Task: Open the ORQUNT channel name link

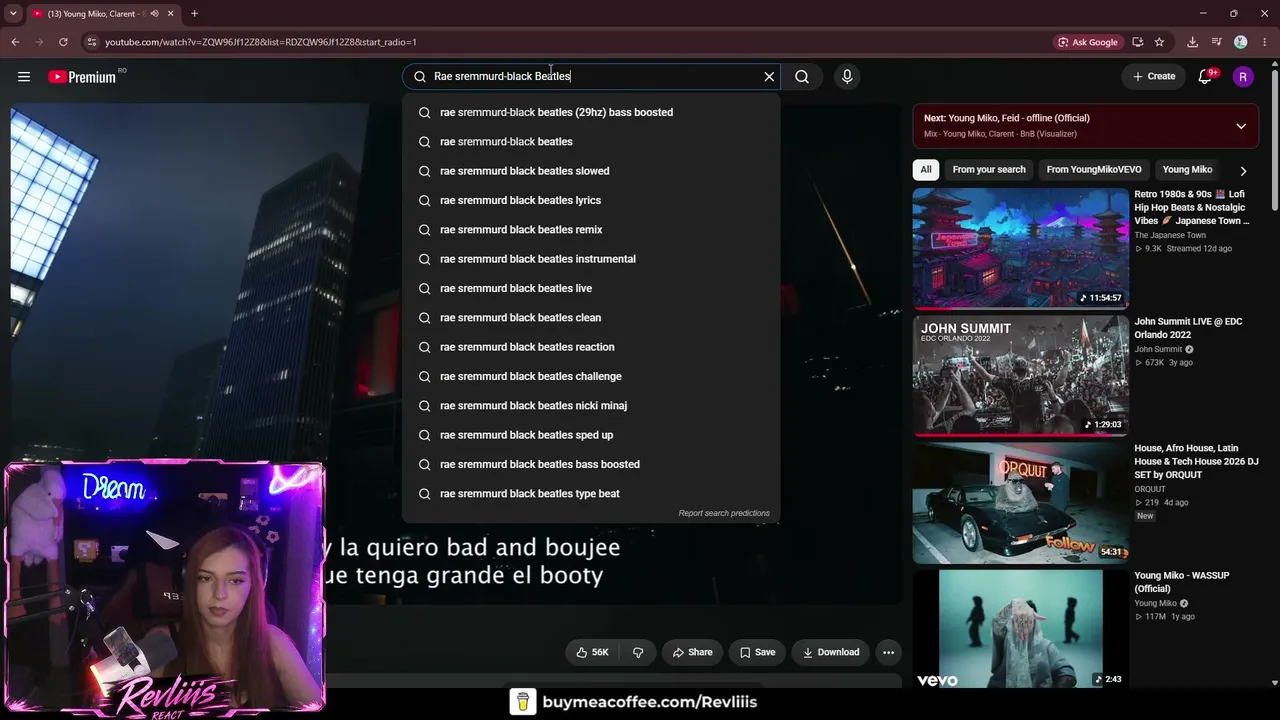Action: (x=1150, y=489)
